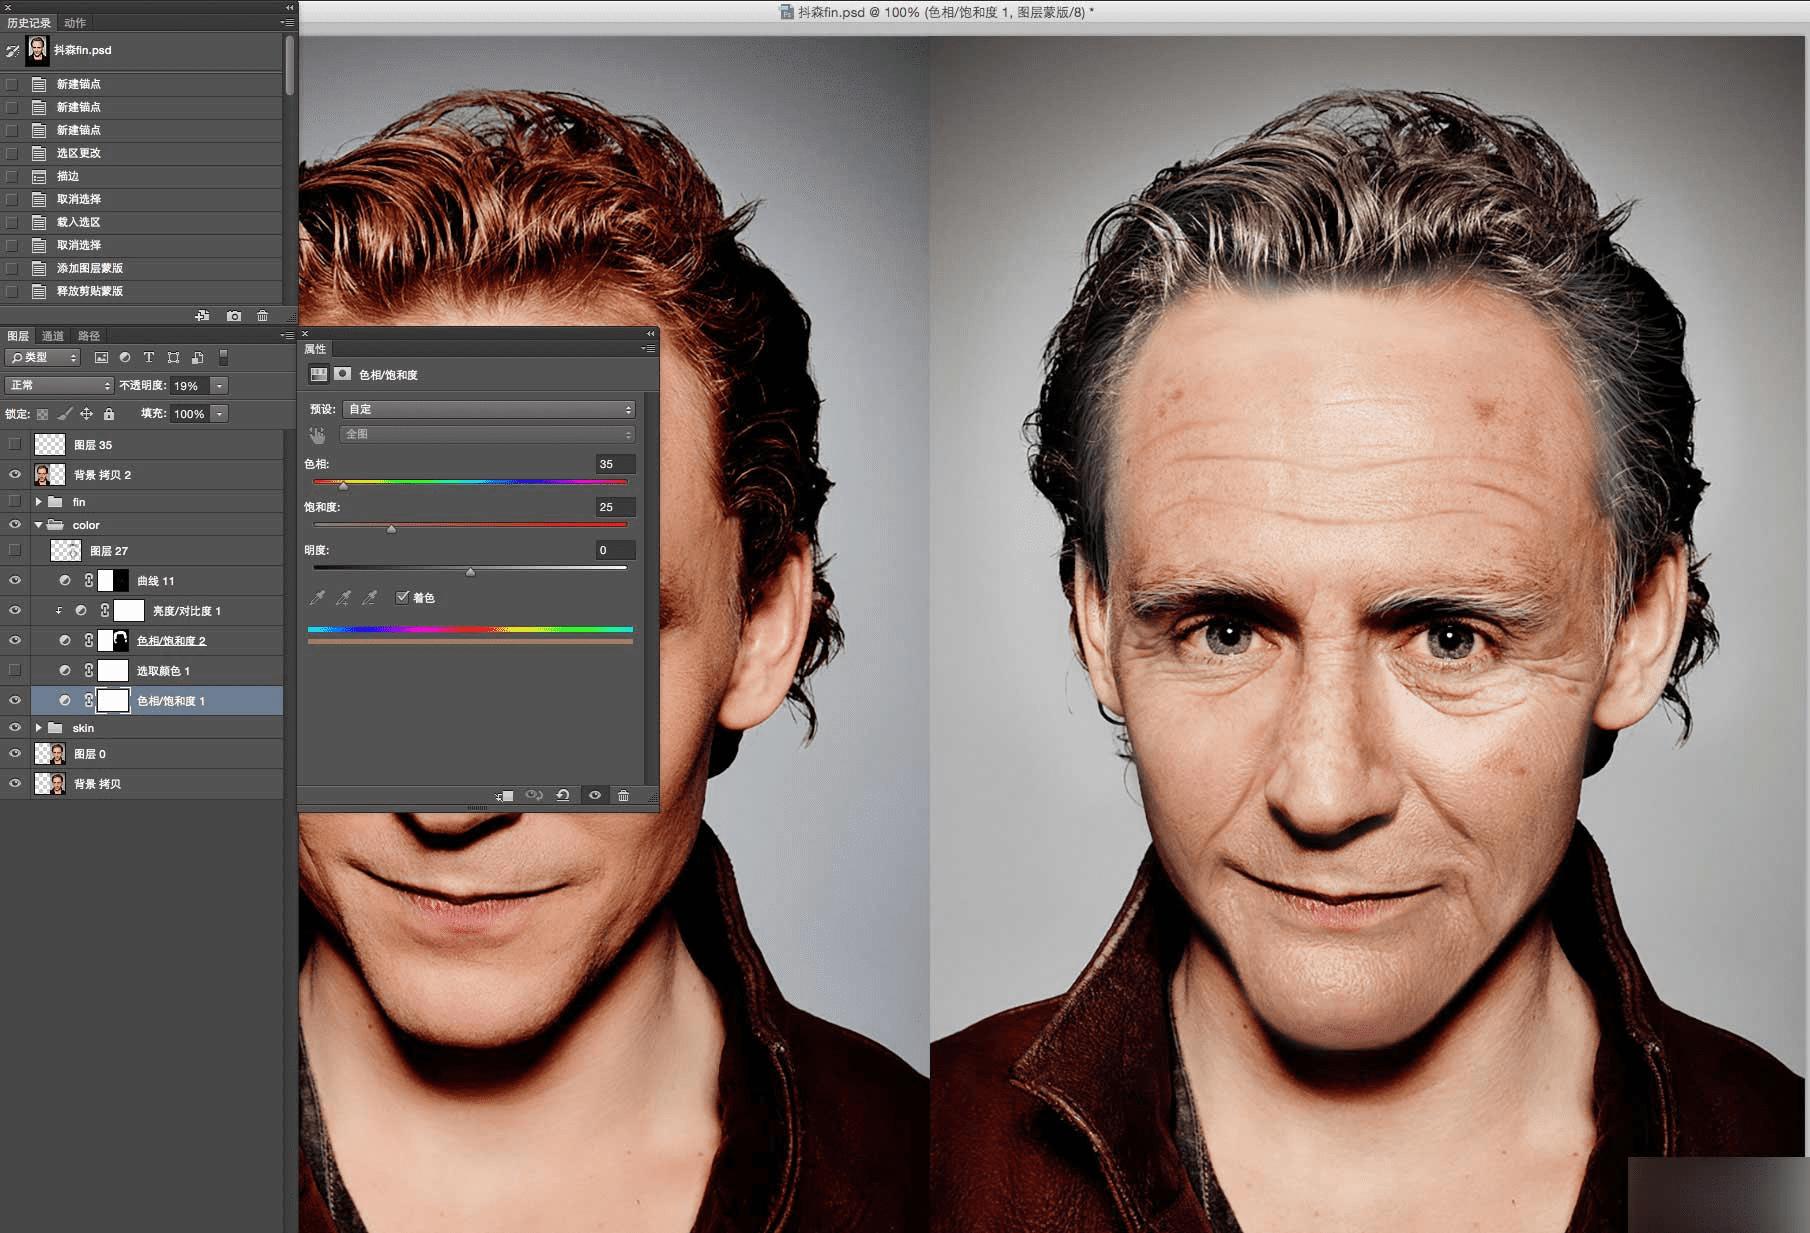
Task: Expand the skin layer group
Action: tap(38, 728)
